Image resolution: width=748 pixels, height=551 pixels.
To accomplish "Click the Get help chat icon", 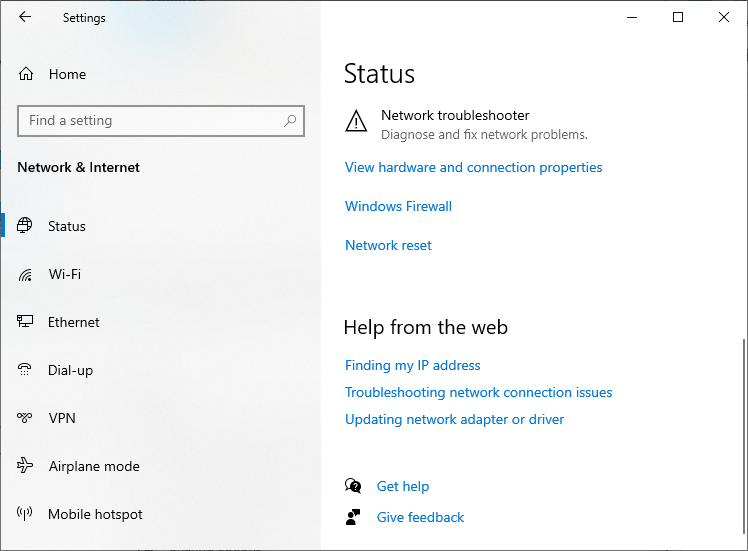I will click(353, 486).
